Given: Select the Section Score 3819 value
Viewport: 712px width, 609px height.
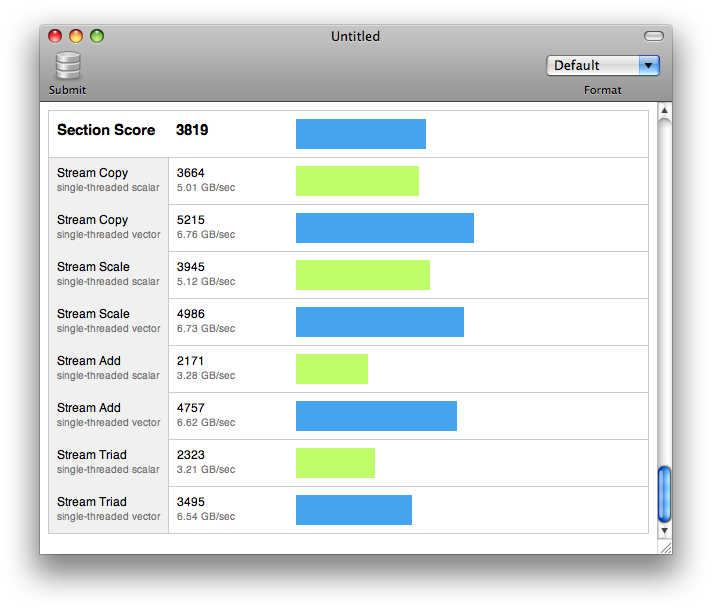Looking at the screenshot, I should (192, 130).
